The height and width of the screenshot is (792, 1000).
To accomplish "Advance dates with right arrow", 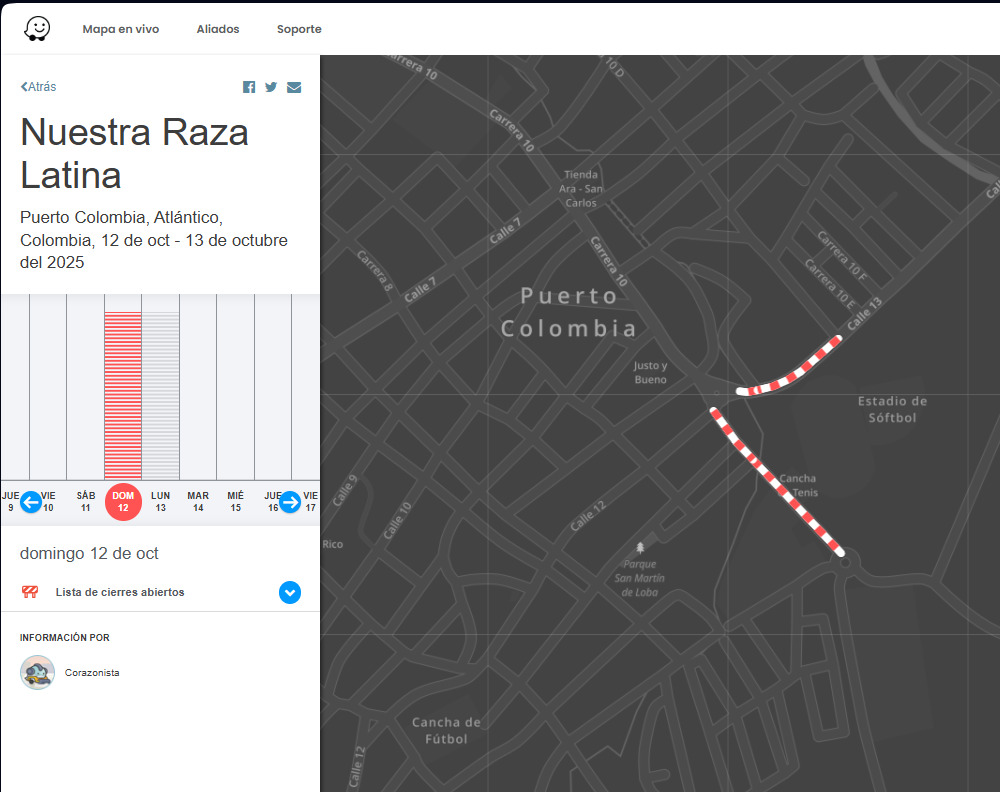I will point(290,502).
